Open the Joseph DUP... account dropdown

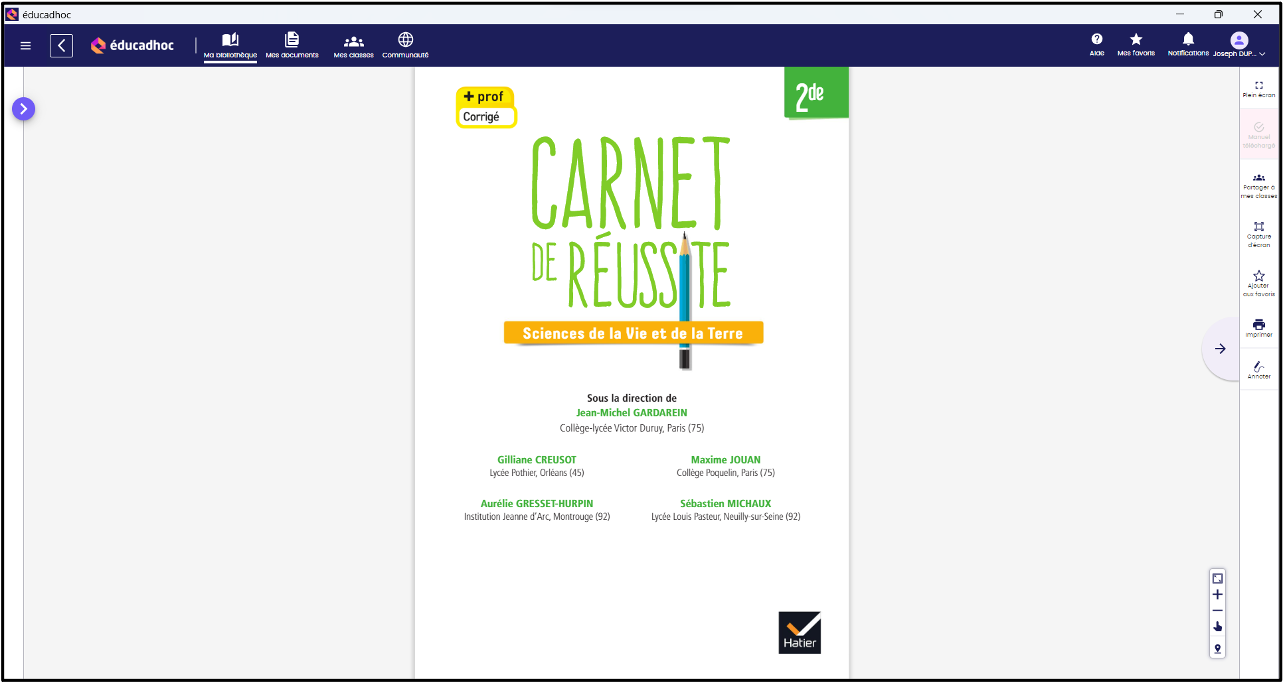click(x=1240, y=44)
